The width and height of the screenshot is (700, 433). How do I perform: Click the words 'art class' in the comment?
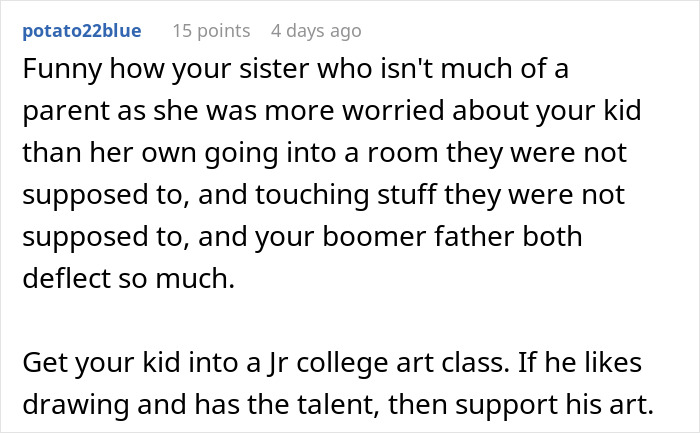click(x=451, y=362)
